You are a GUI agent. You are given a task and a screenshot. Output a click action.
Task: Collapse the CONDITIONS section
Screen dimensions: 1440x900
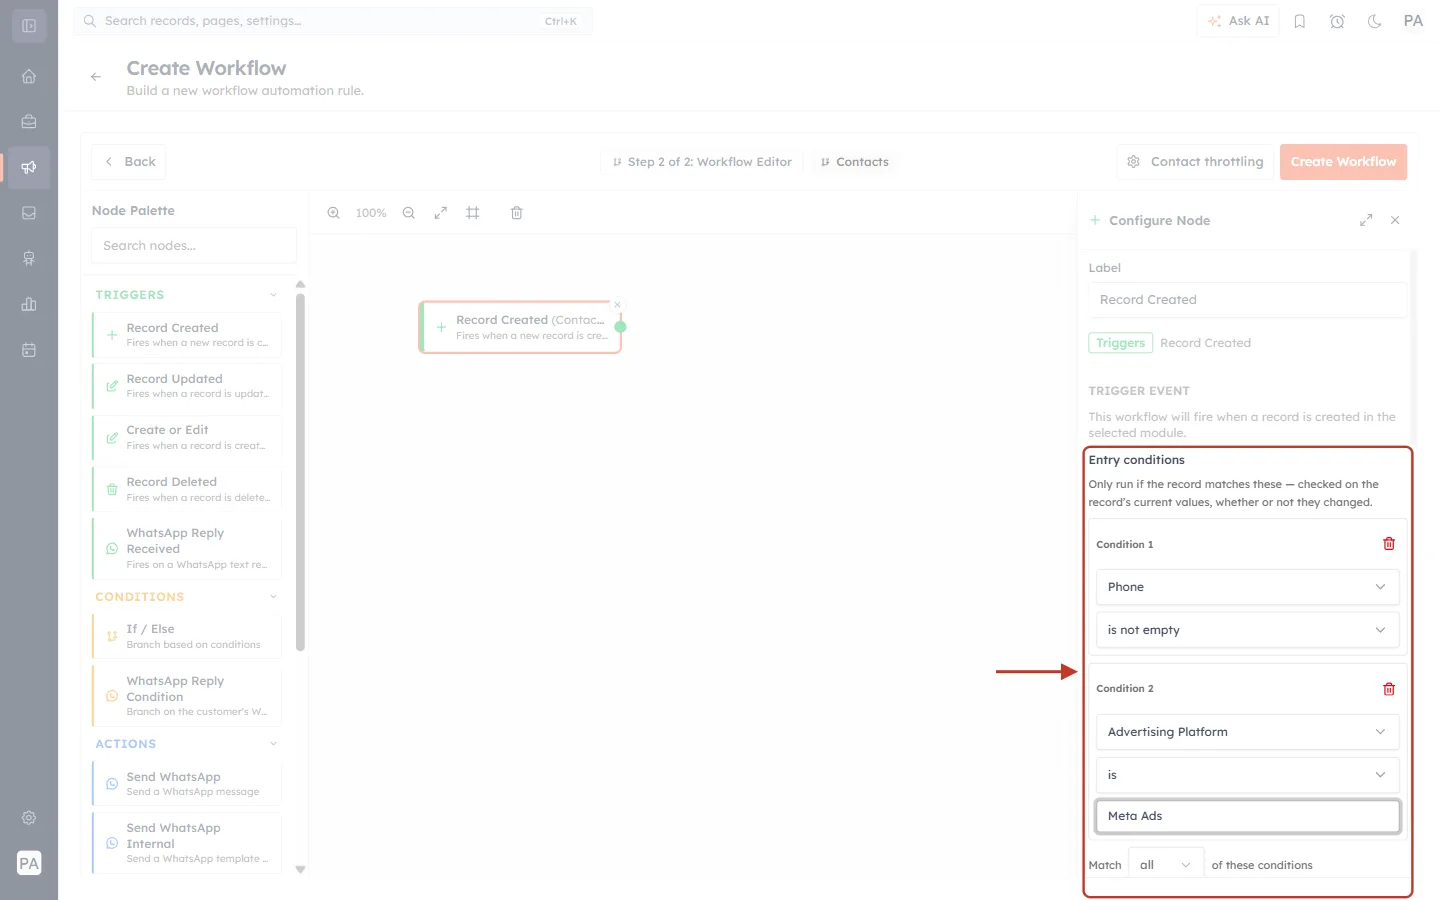point(273,597)
